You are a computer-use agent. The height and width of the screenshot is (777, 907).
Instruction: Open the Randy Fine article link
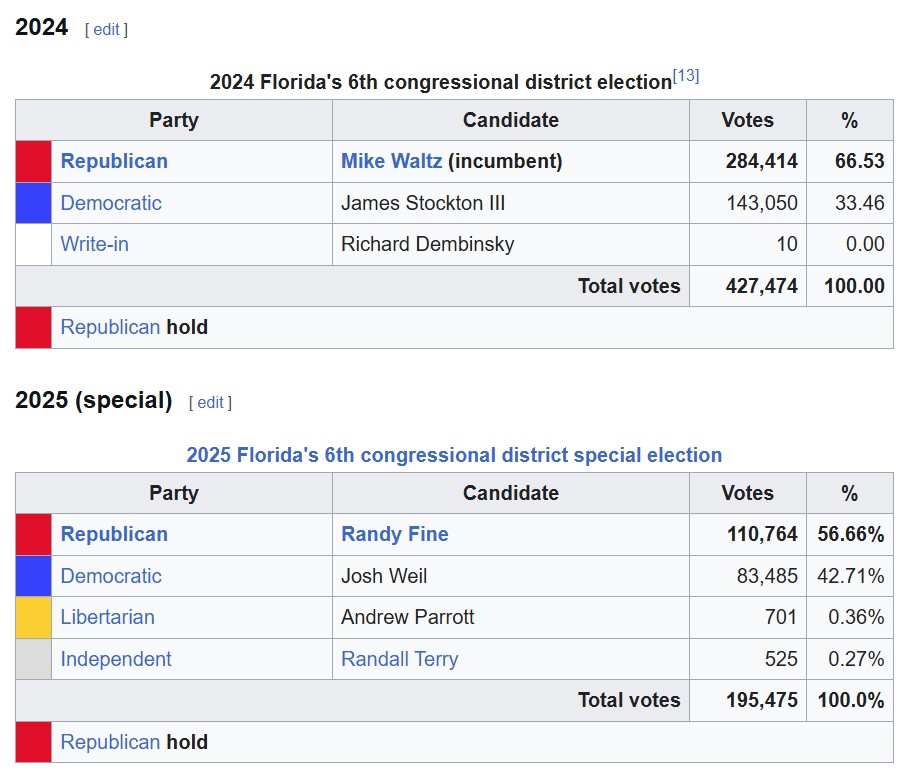tap(394, 534)
